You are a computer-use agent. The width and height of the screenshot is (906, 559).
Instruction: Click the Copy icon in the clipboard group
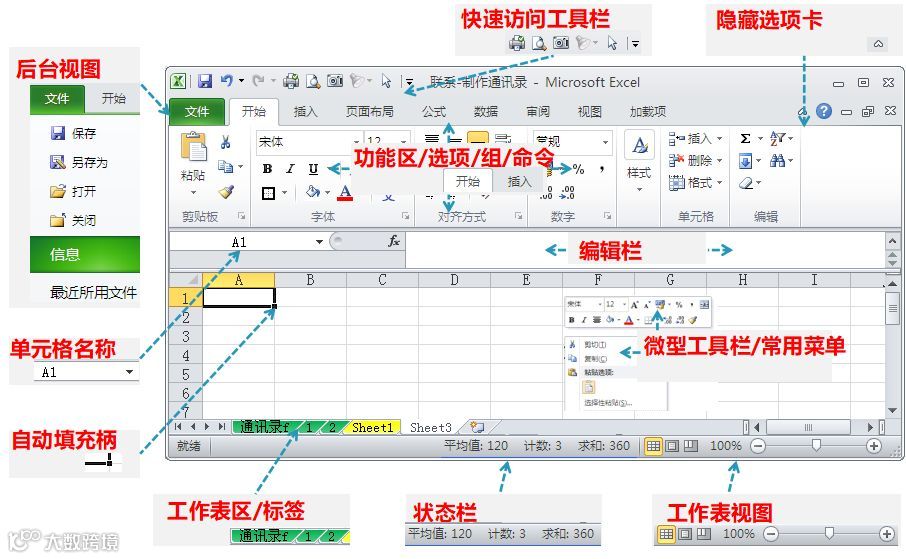click(225, 166)
